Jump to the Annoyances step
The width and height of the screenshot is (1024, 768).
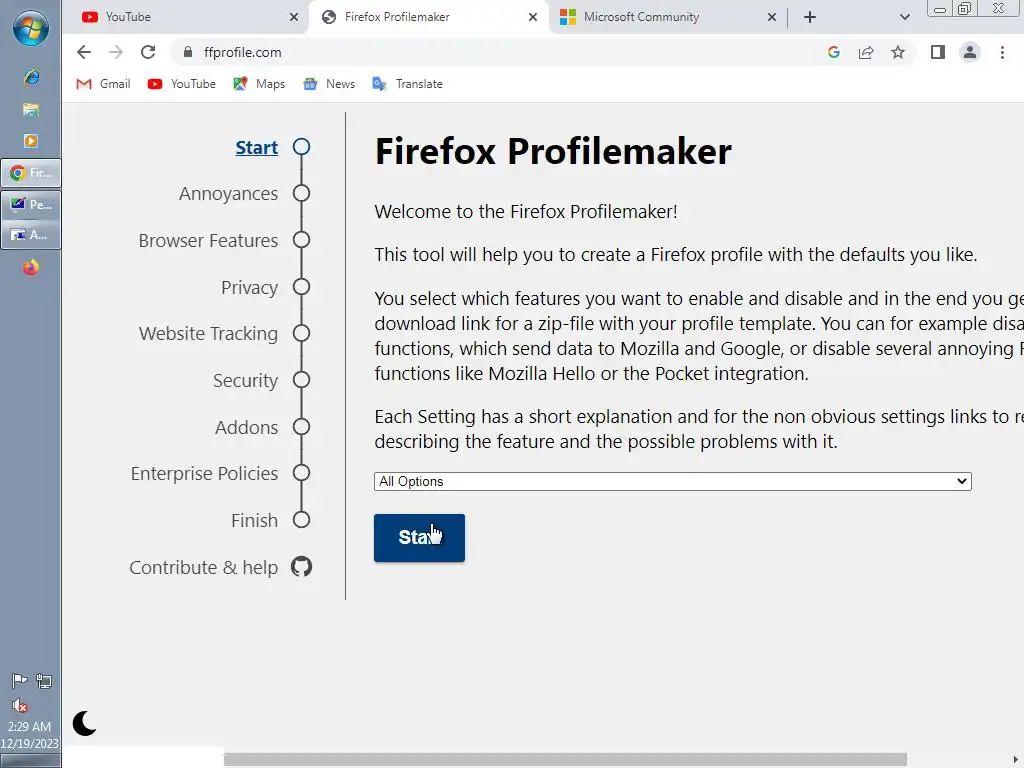click(229, 194)
